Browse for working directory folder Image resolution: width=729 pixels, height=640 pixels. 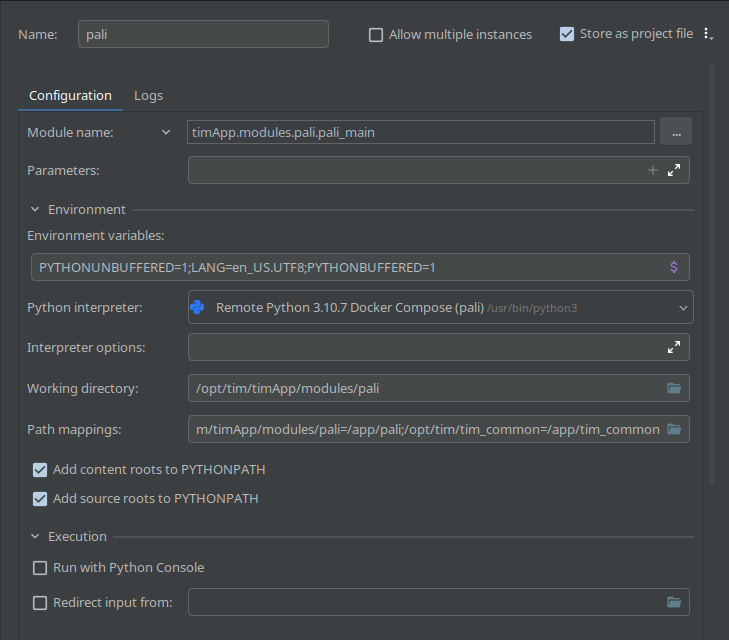coord(674,389)
